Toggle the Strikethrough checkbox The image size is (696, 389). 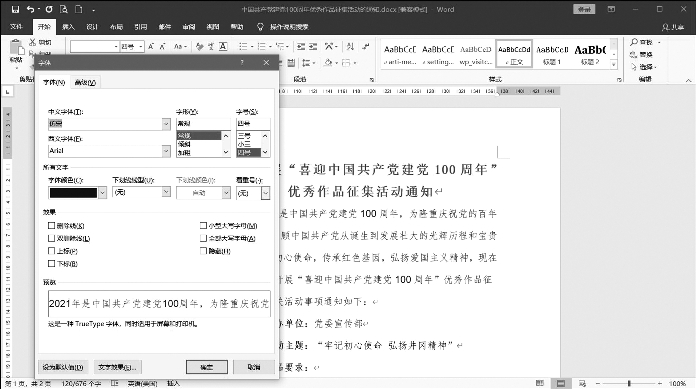(51, 226)
